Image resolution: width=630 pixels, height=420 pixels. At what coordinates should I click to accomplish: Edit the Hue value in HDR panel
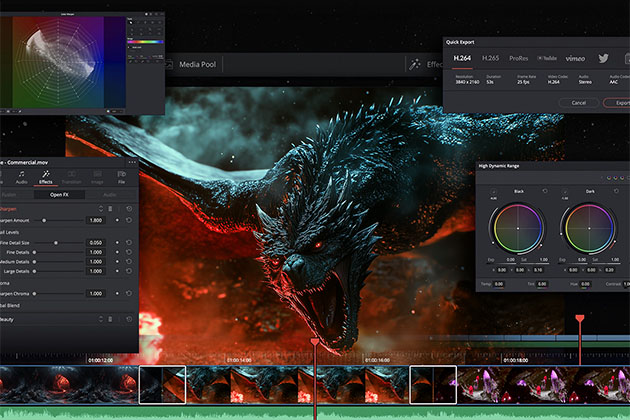585,284
